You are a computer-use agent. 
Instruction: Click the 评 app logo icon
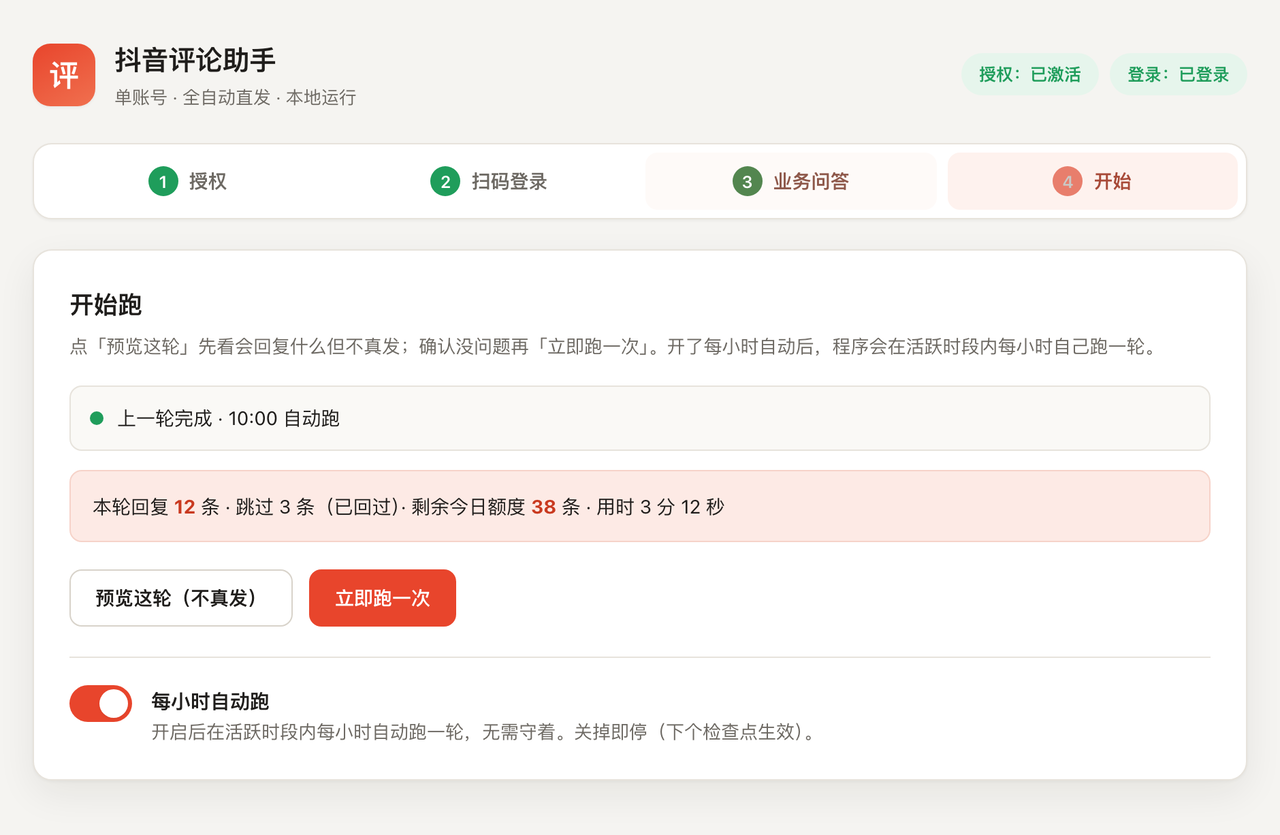pos(64,75)
